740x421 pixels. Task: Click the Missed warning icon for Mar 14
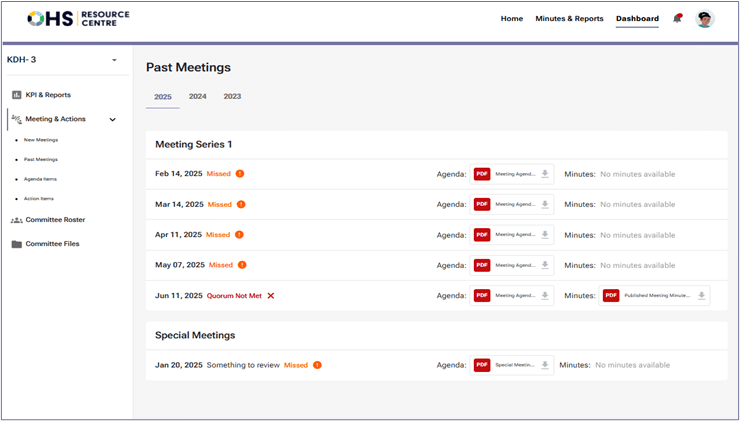(241, 205)
